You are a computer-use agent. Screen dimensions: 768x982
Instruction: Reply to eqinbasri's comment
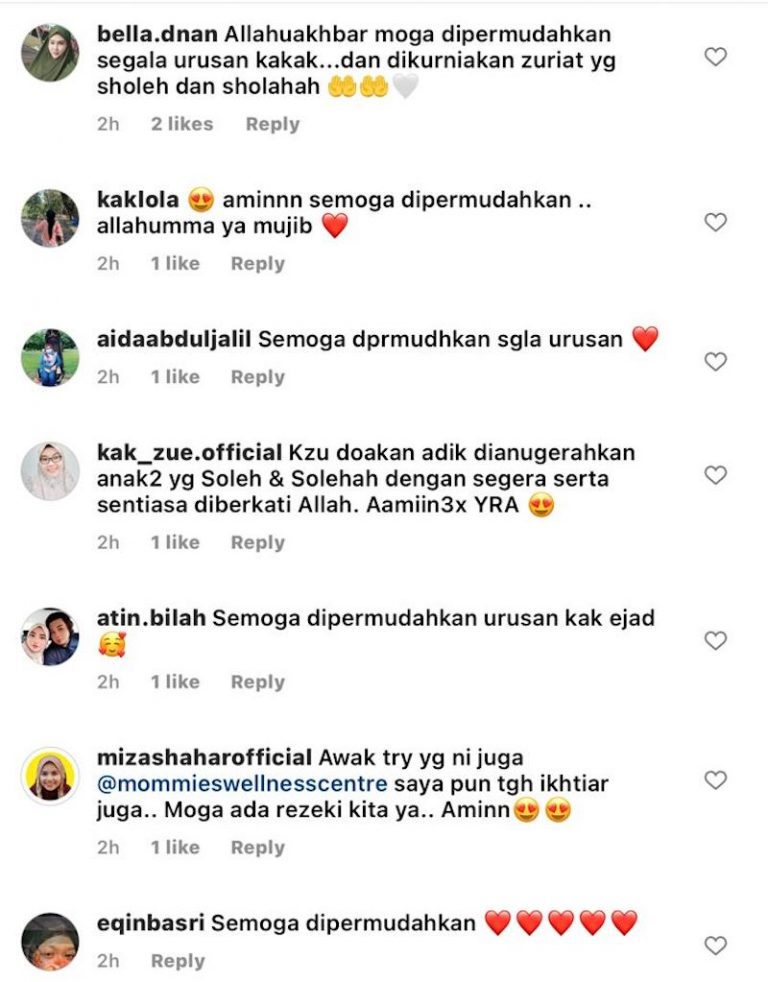178,961
